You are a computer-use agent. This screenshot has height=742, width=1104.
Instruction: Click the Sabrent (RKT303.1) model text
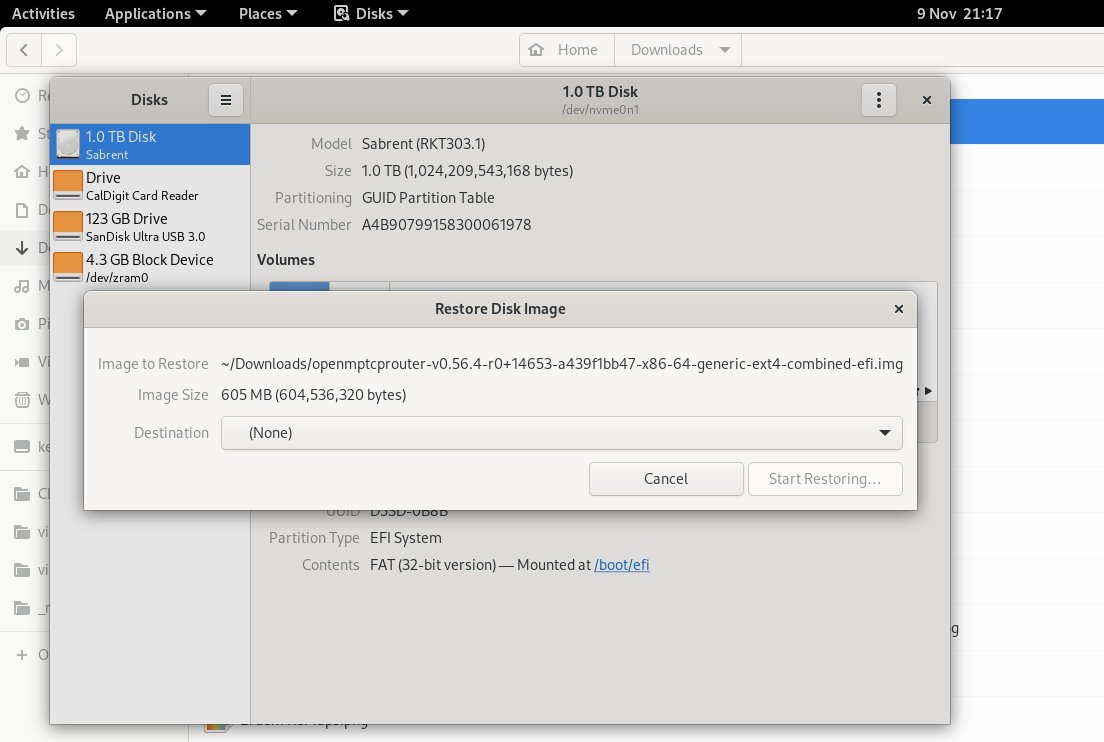click(423, 144)
